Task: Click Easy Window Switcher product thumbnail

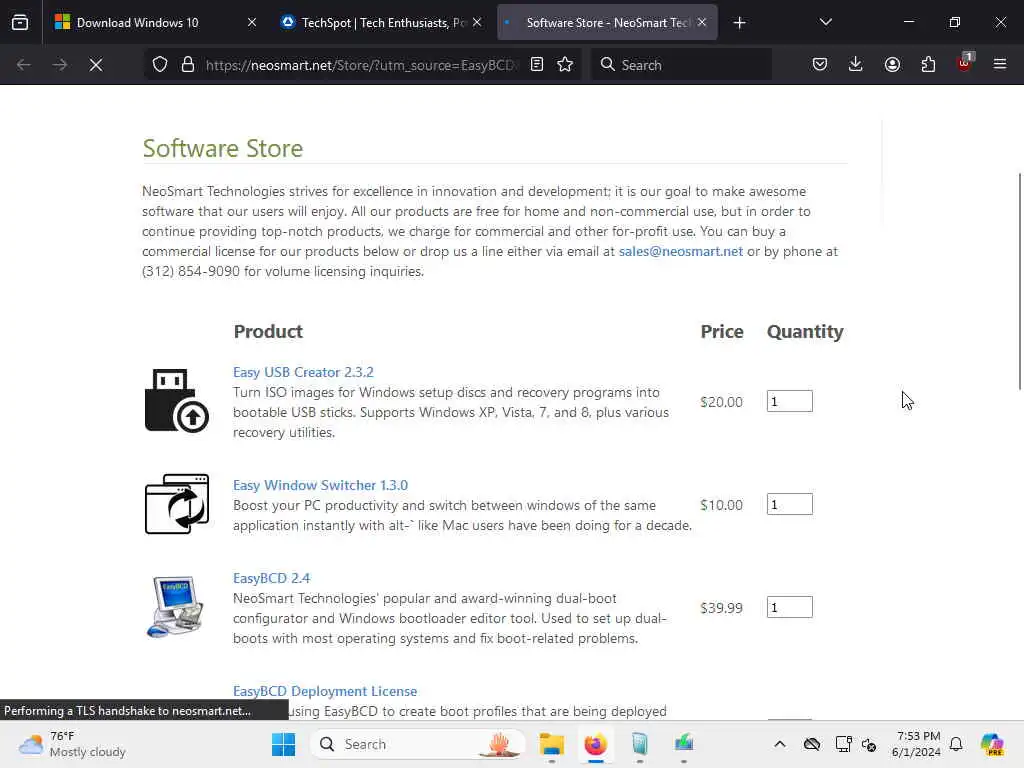Action: click(x=177, y=504)
